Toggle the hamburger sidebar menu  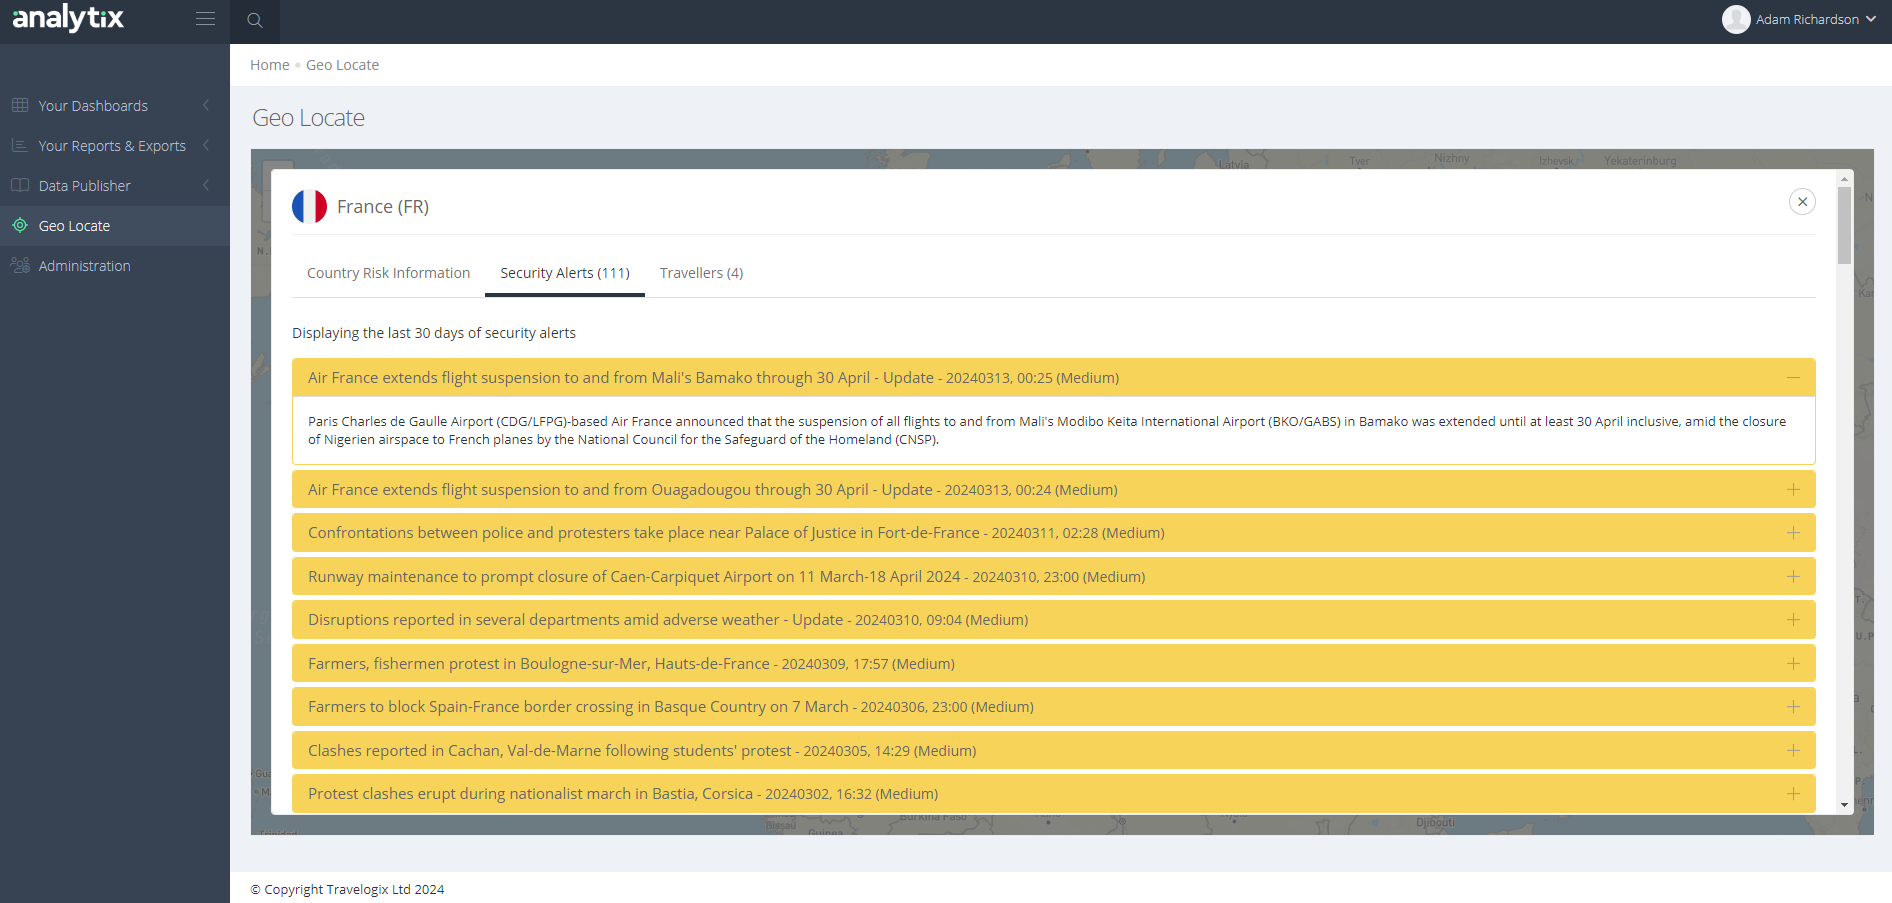[205, 19]
